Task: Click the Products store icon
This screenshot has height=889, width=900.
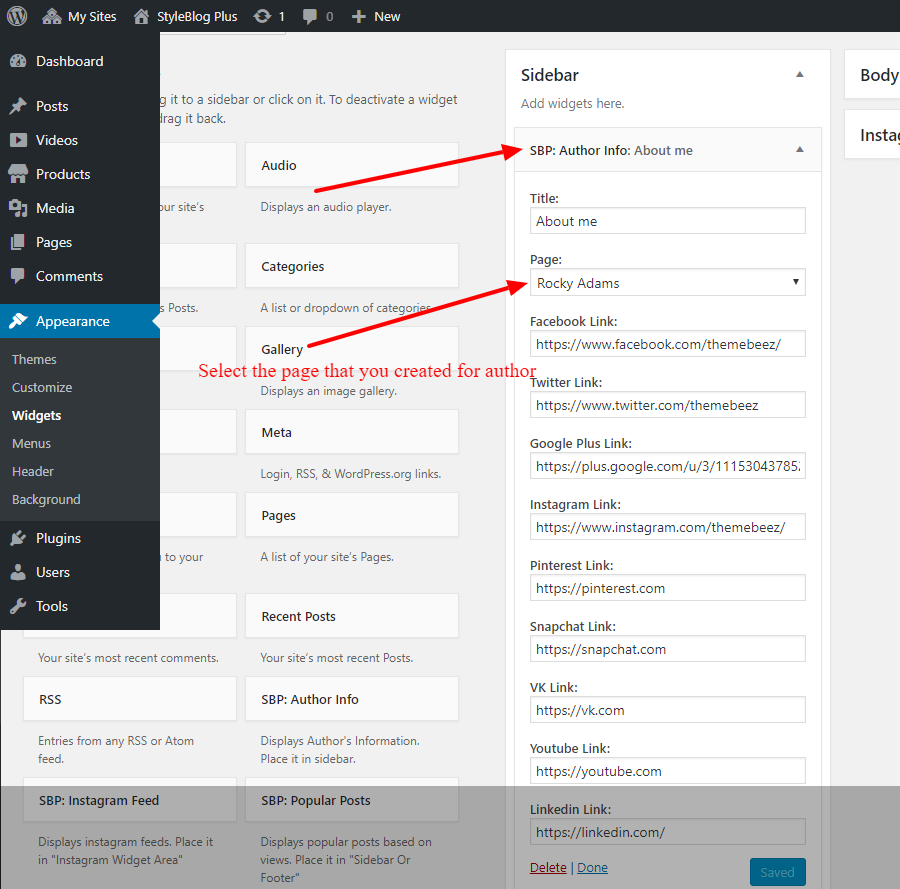Action: pos(18,174)
